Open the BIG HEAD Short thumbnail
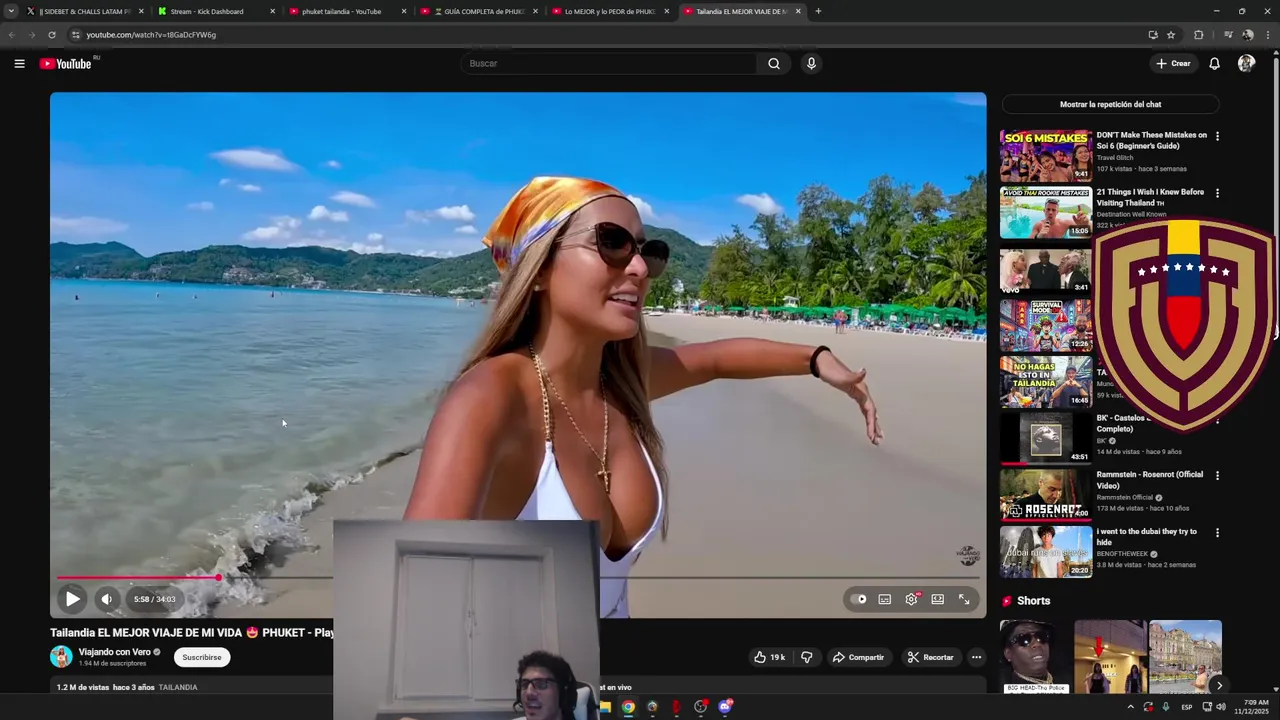Viewport: 1280px width, 720px height. pyautogui.click(x=1035, y=657)
